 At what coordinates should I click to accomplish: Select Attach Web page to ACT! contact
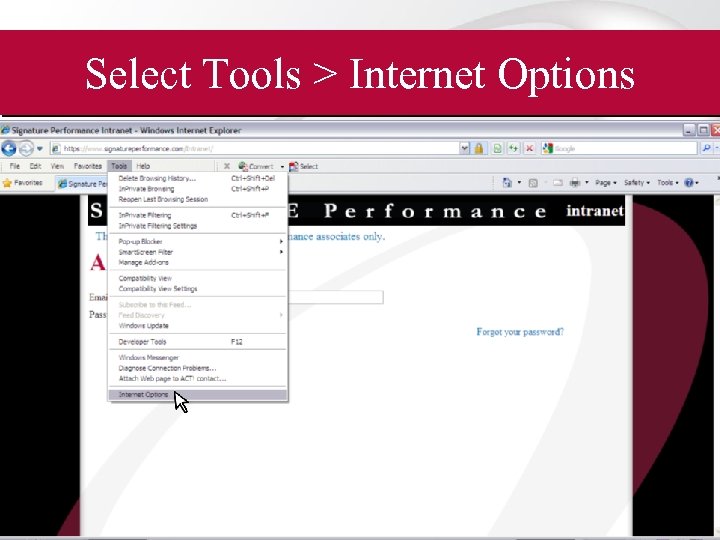197,378
